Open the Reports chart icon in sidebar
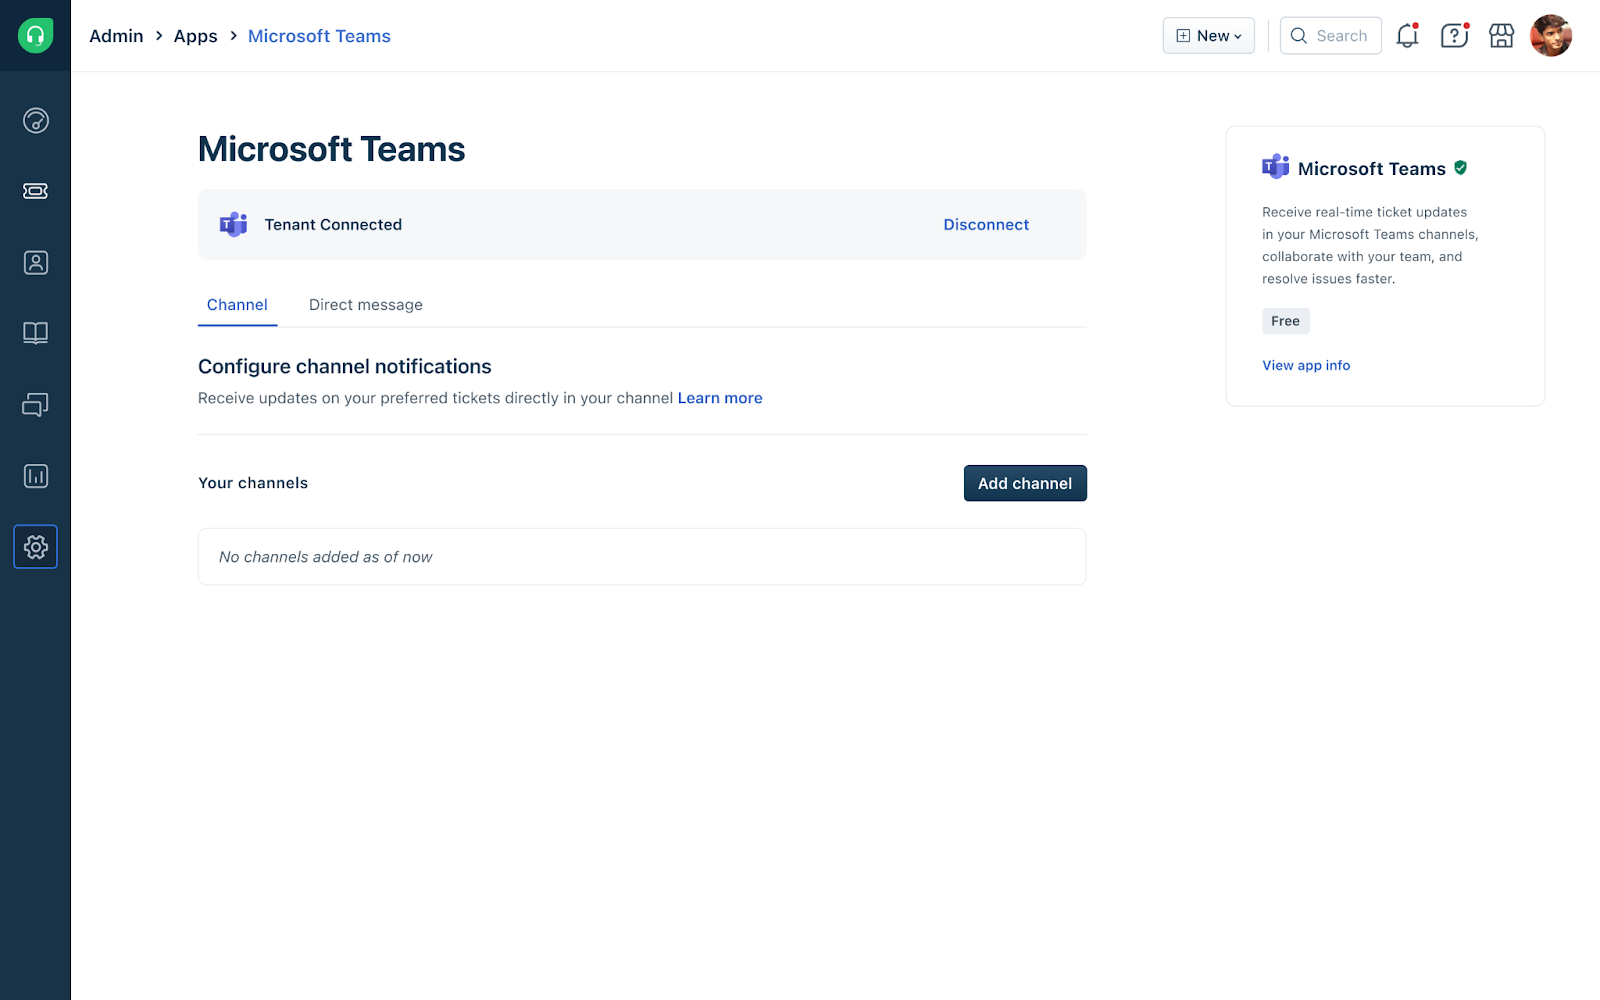1600x1000 pixels. 35,476
